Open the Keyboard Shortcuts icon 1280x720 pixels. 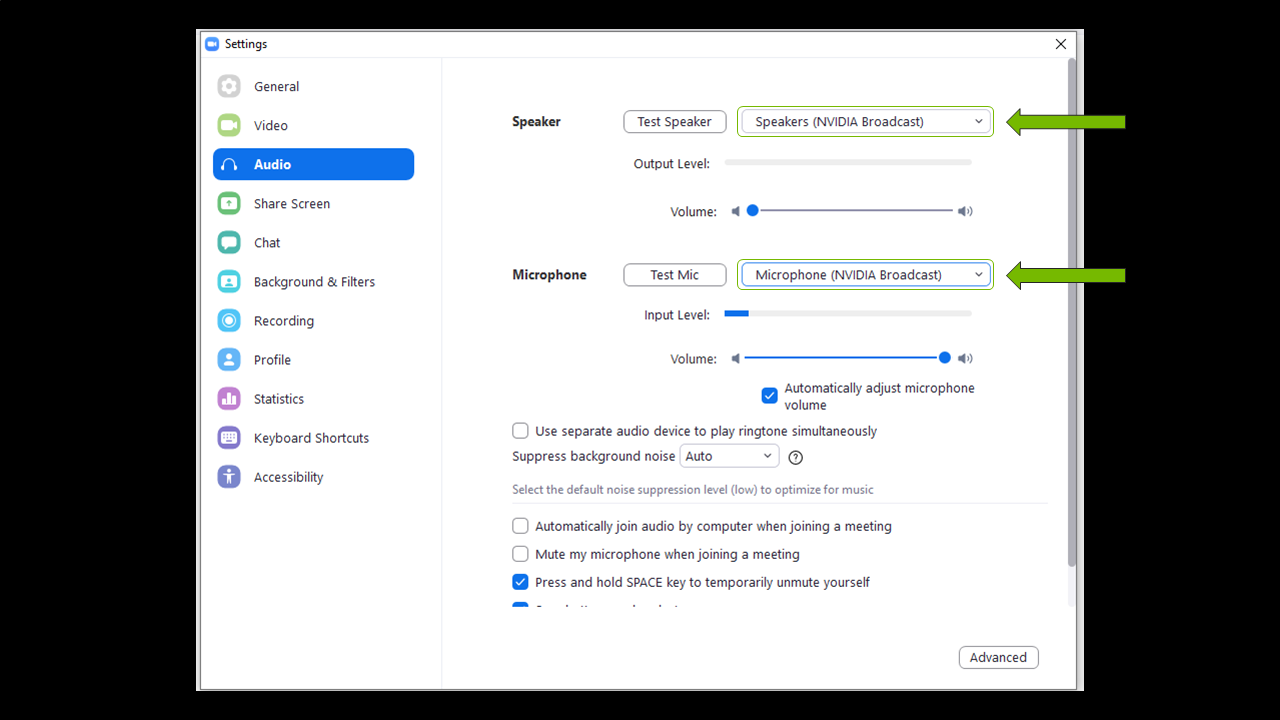(229, 438)
